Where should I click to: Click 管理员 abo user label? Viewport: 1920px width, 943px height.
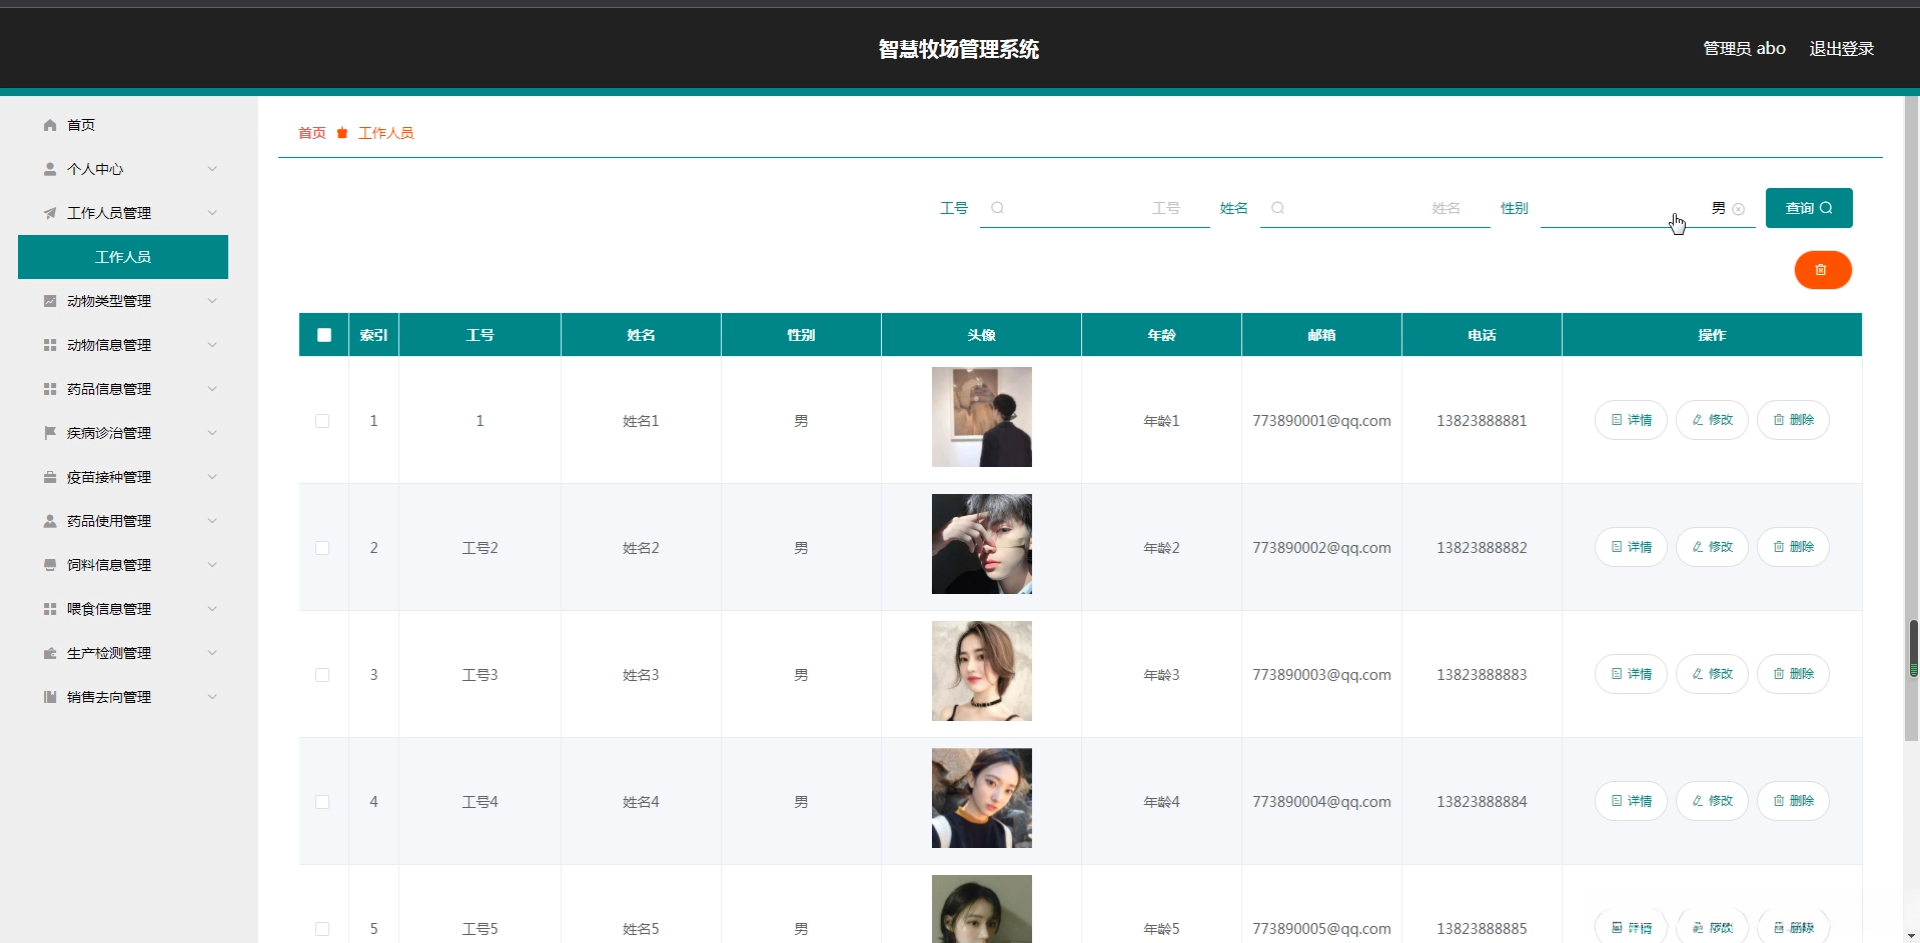[1744, 48]
